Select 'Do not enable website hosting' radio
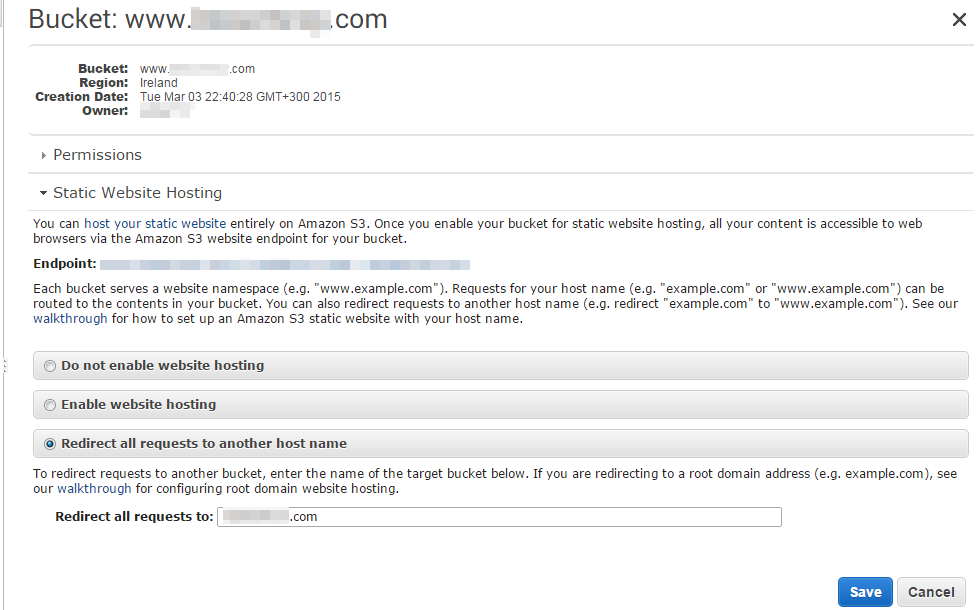Screen dimensions: 976x610 (x=50, y=366)
